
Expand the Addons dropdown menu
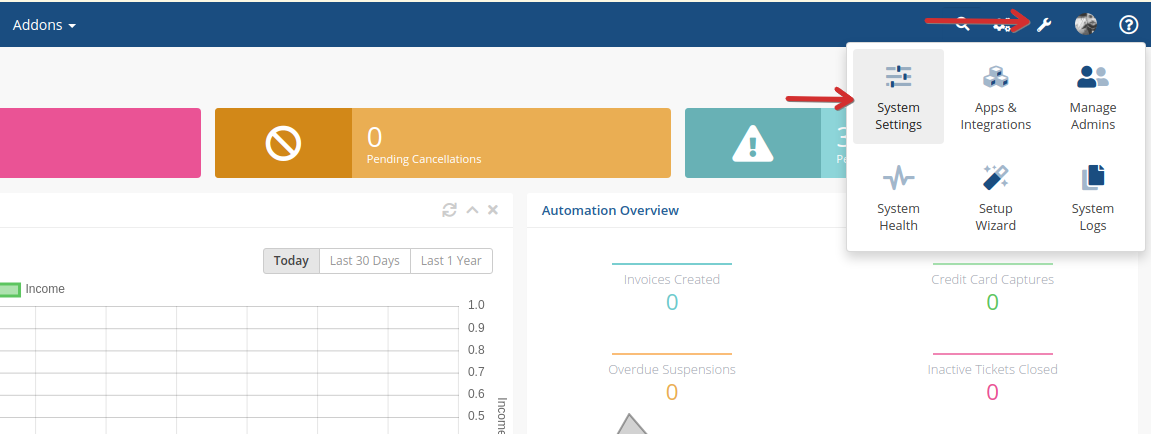coord(44,25)
